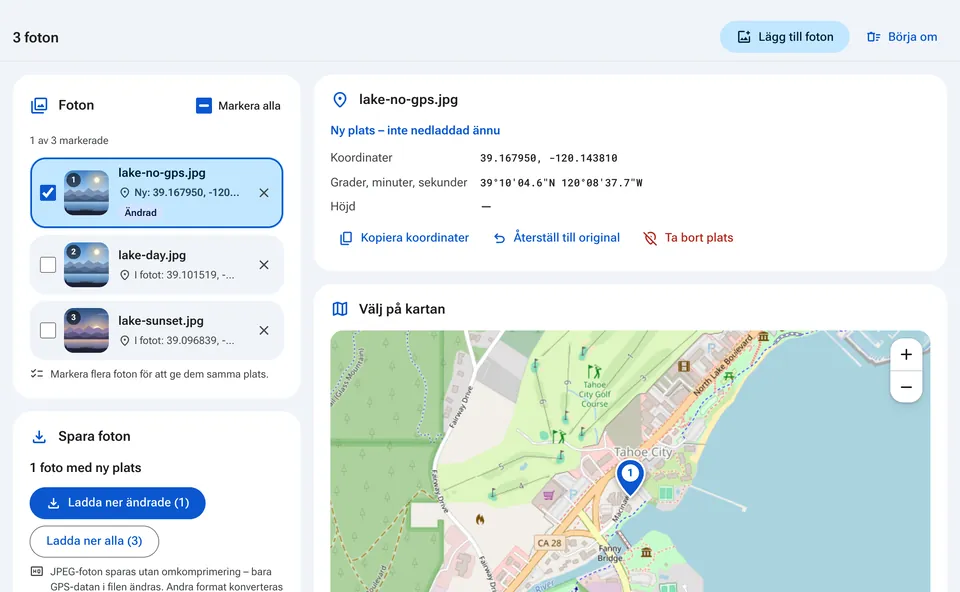Screen dimensions: 960x592
Task: Click Ta bort plats
Action: [688, 238]
